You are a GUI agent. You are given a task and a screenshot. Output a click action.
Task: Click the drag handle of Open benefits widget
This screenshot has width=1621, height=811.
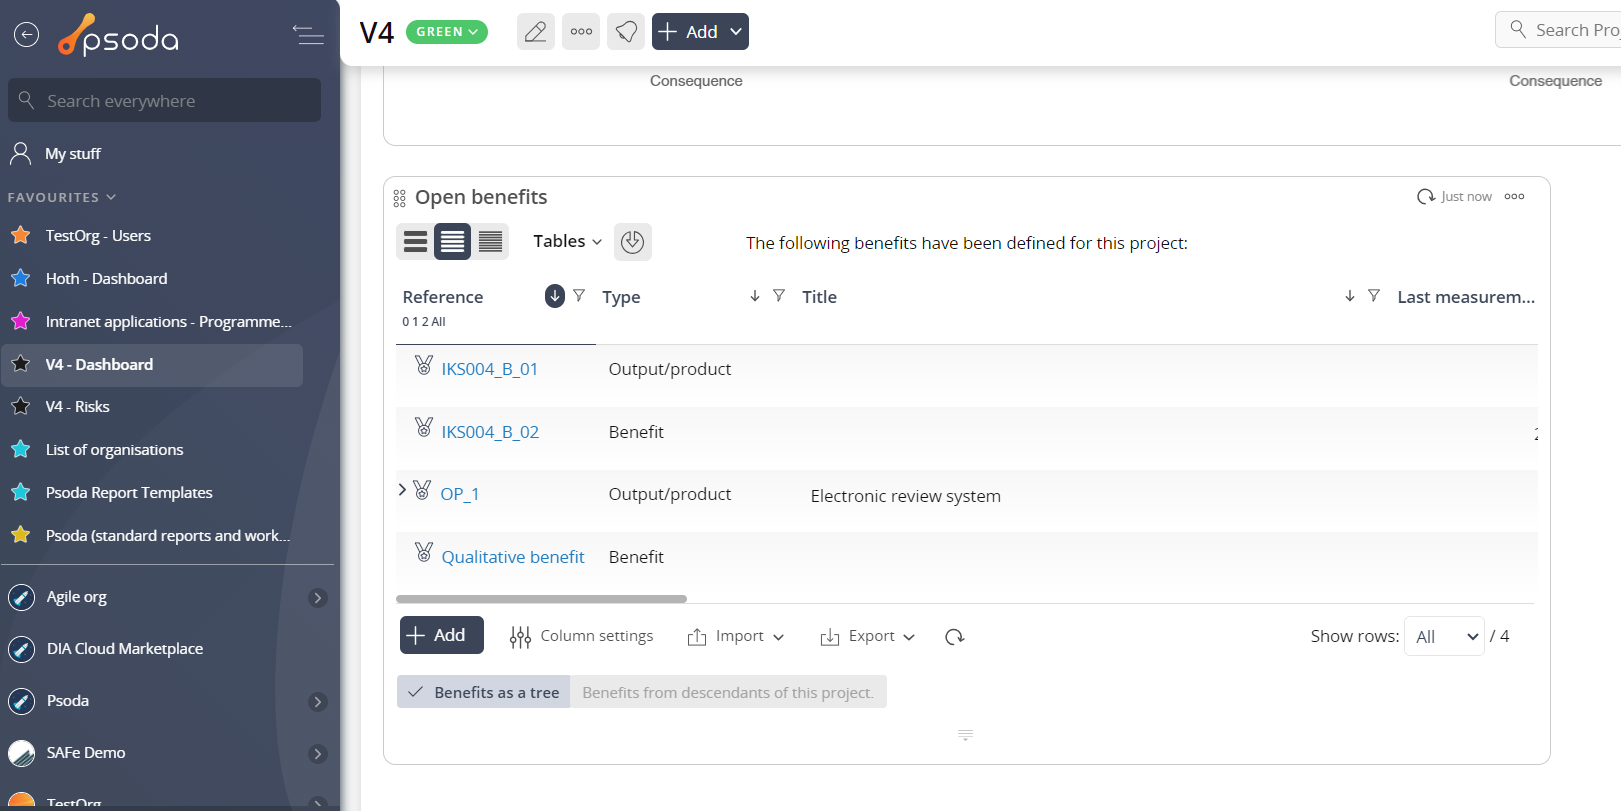coord(400,198)
